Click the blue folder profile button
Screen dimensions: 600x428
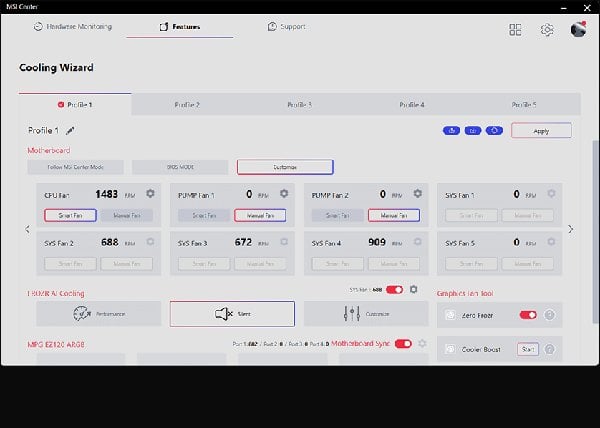coord(473,131)
